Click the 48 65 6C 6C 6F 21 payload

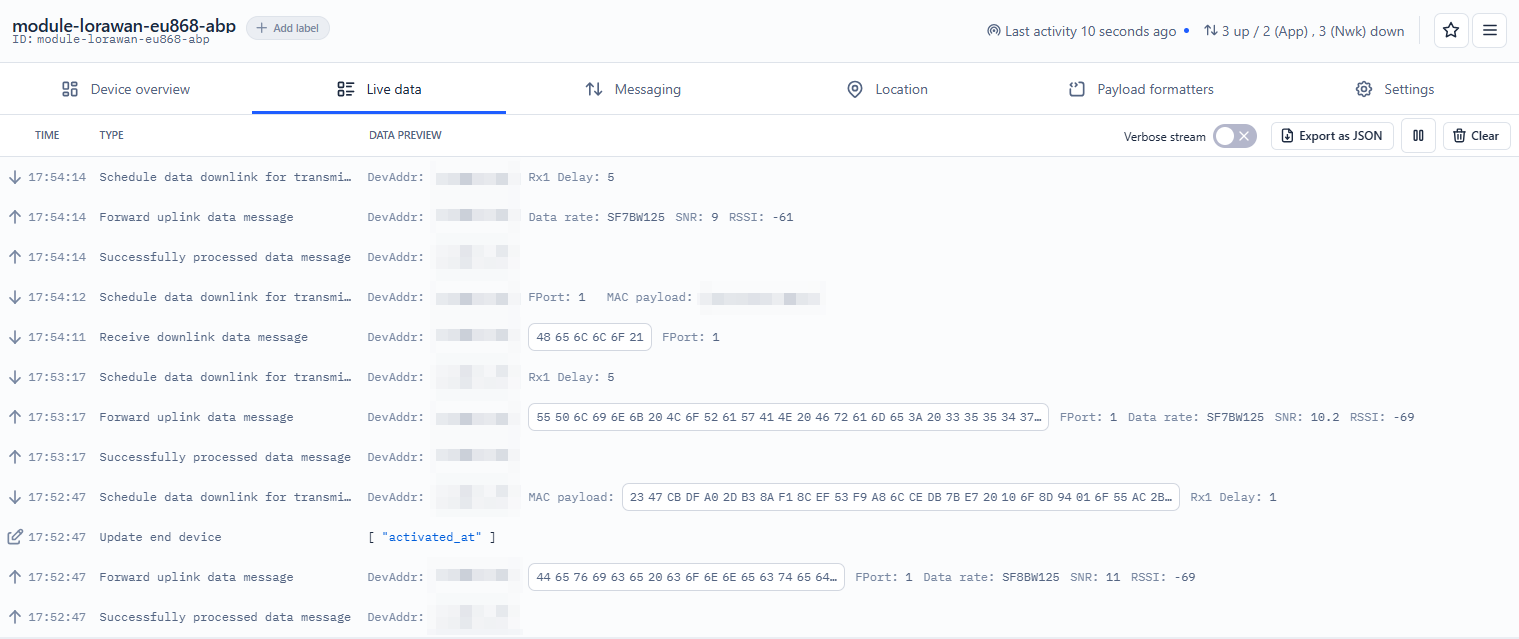[589, 337]
